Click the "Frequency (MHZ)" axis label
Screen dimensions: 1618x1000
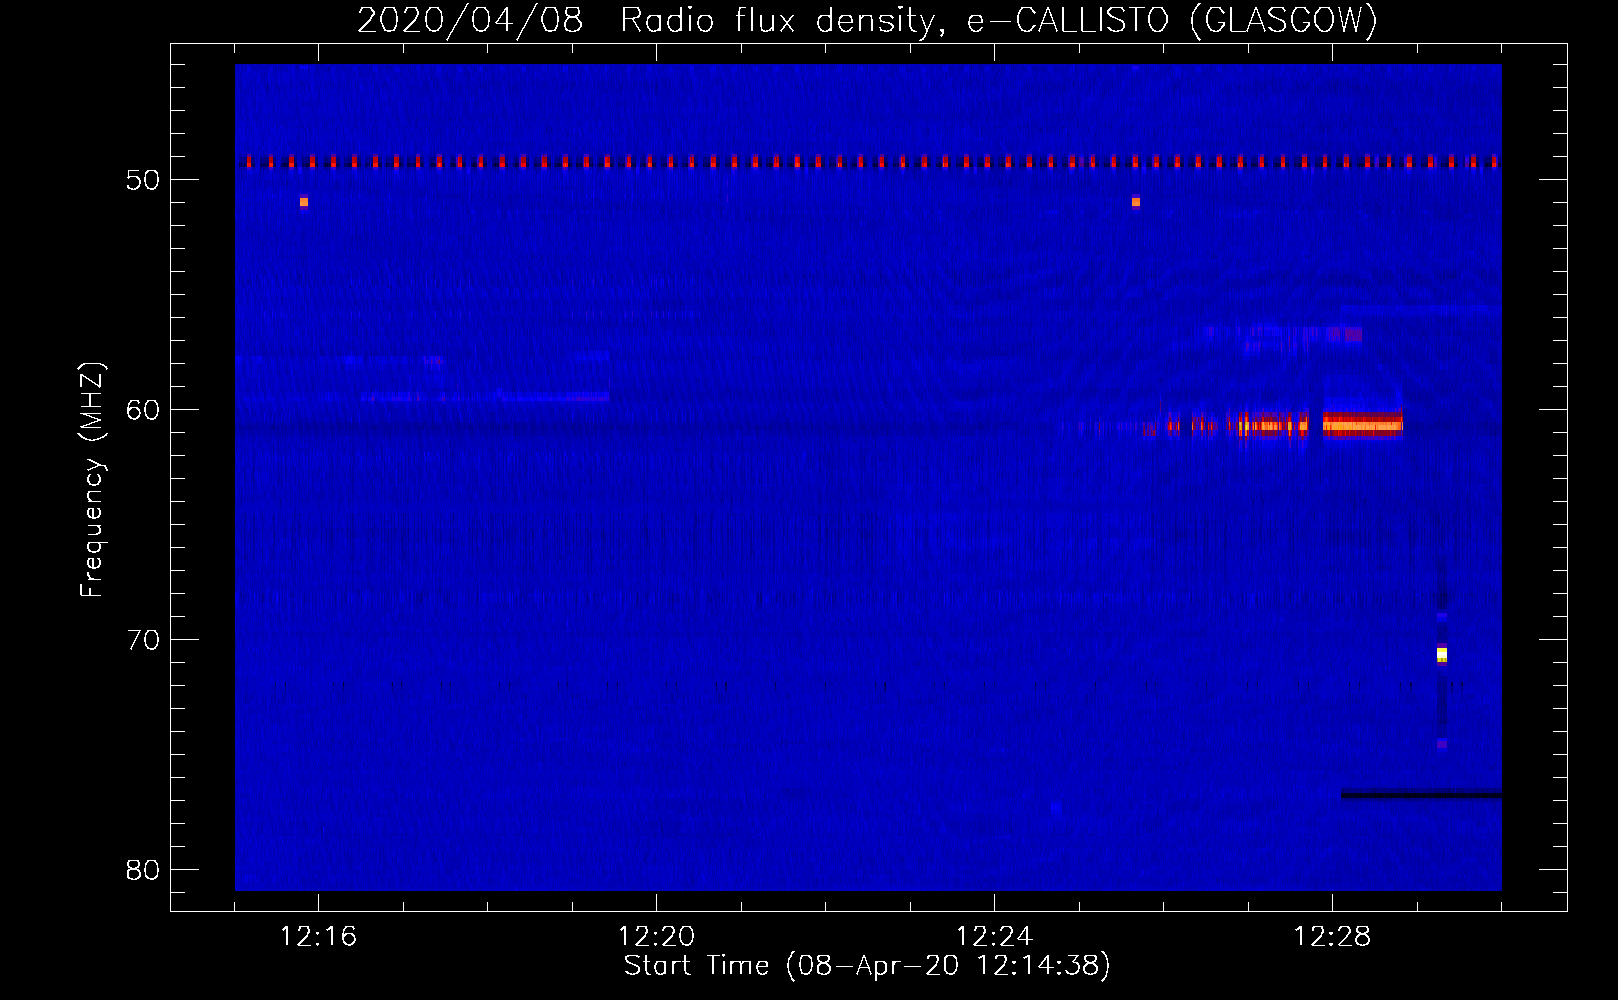coord(91,480)
